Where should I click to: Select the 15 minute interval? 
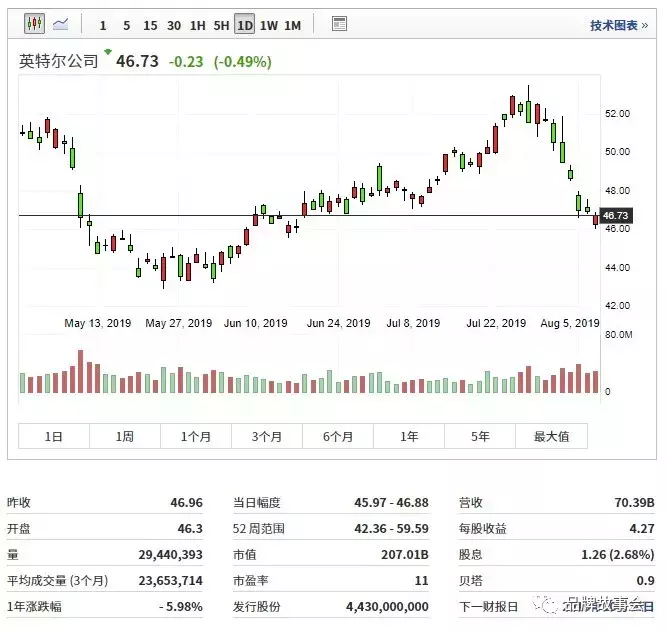[x=150, y=25]
